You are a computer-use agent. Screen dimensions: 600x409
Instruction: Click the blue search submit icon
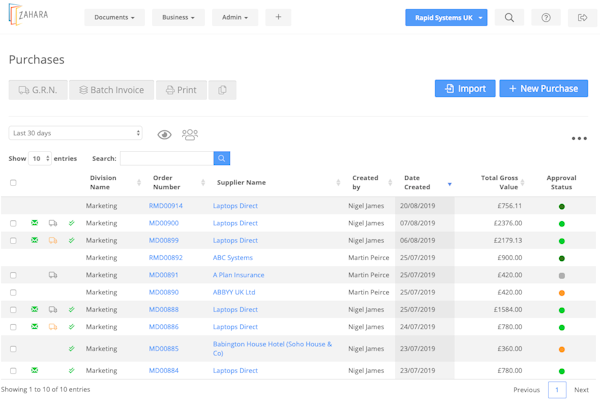tap(222, 158)
